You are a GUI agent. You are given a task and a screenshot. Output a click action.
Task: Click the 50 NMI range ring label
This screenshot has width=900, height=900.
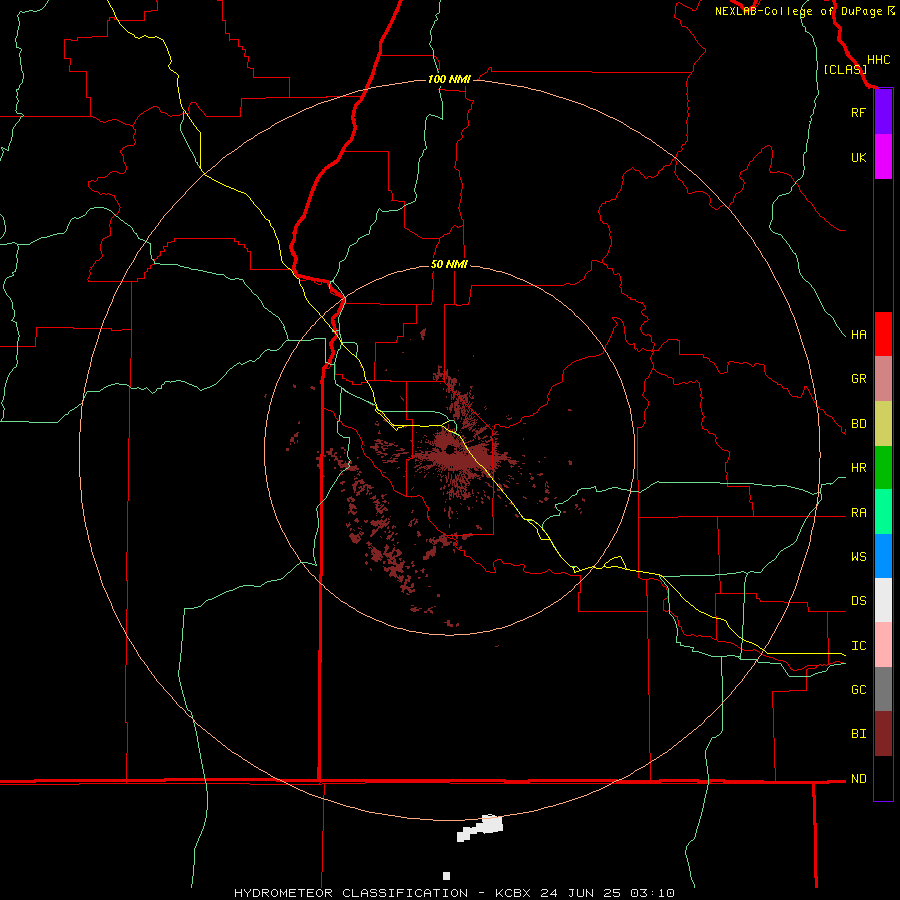[x=449, y=264]
